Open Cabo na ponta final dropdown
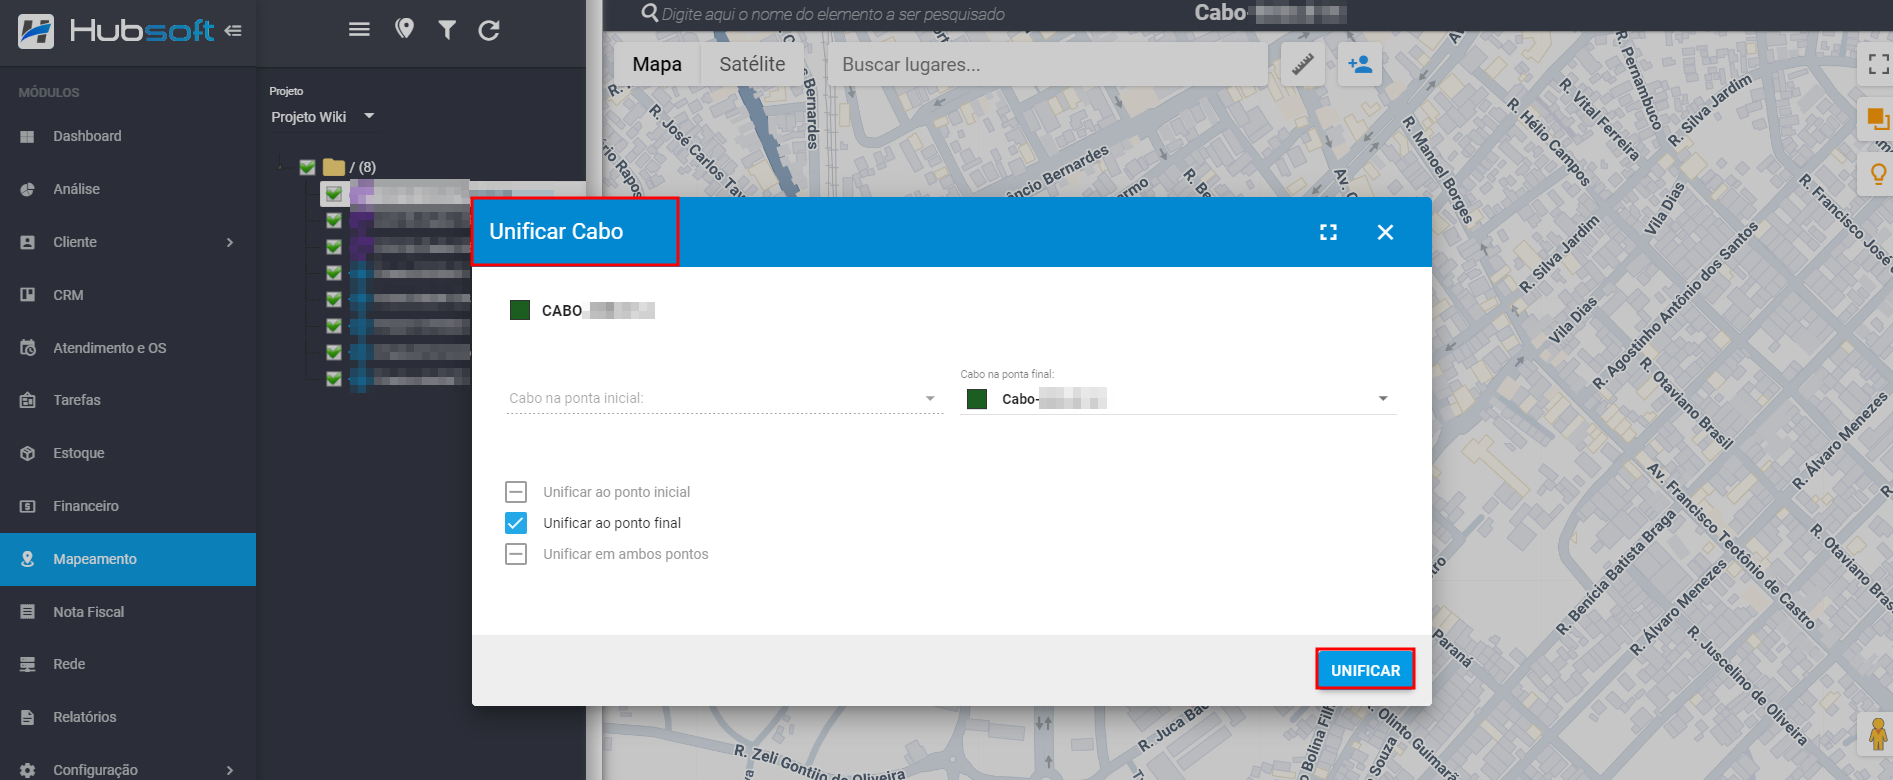 tap(1178, 399)
